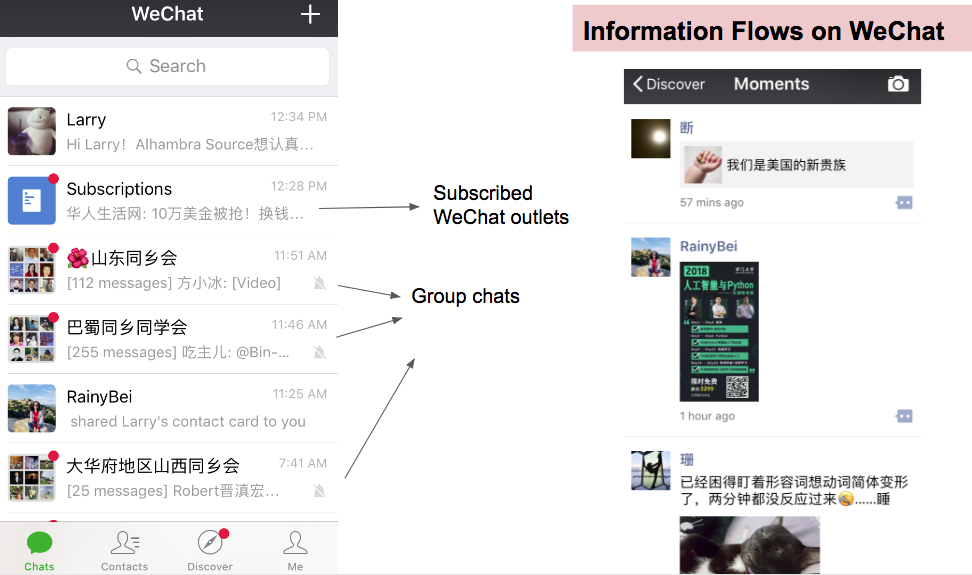Open the 2018 人工智能与Python poster image

(719, 331)
